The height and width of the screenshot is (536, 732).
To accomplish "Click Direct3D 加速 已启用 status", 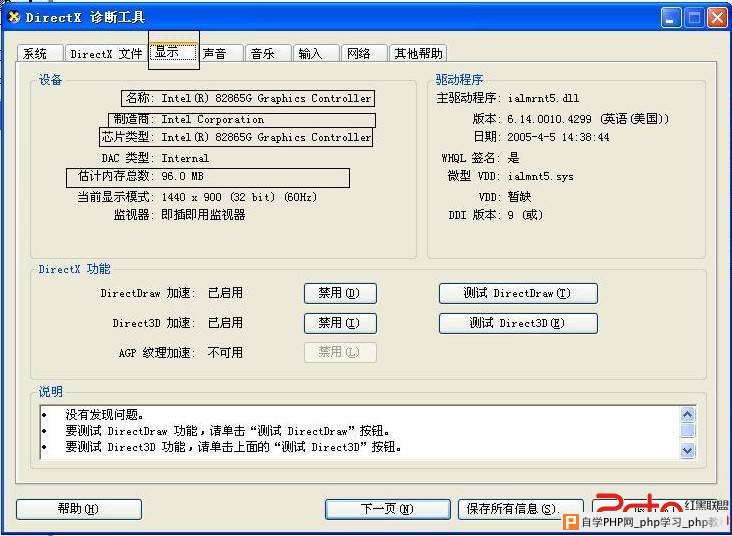I will coord(225,323).
